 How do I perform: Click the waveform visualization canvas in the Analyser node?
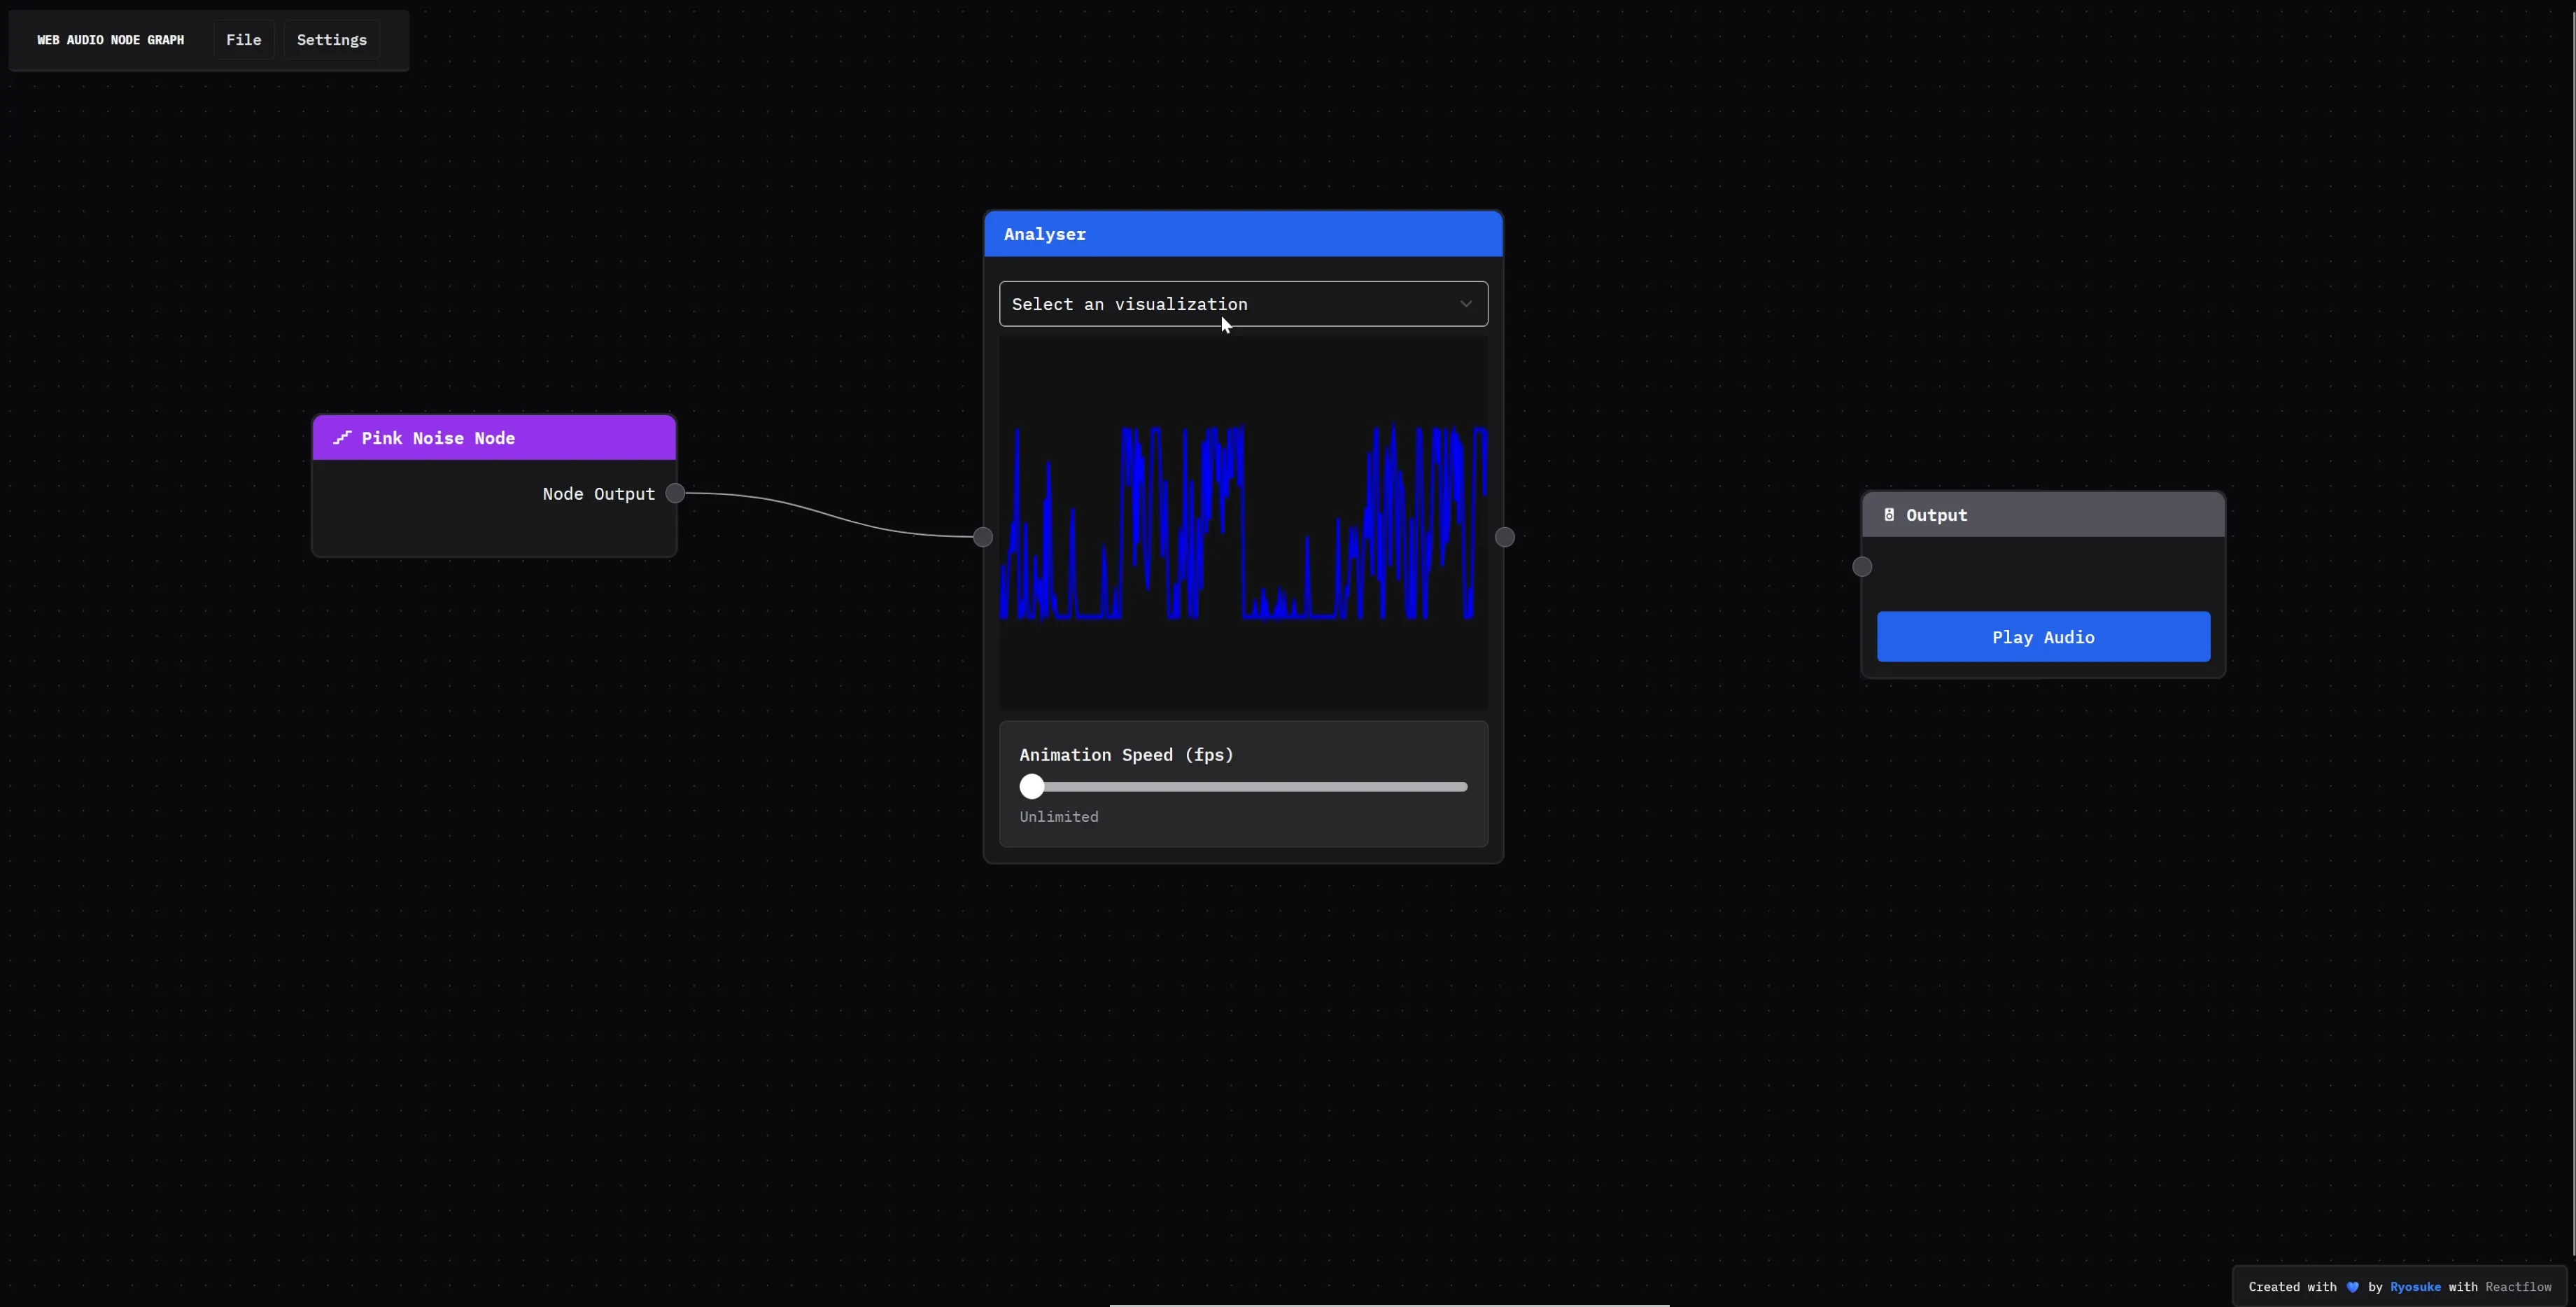pyautogui.click(x=1243, y=525)
